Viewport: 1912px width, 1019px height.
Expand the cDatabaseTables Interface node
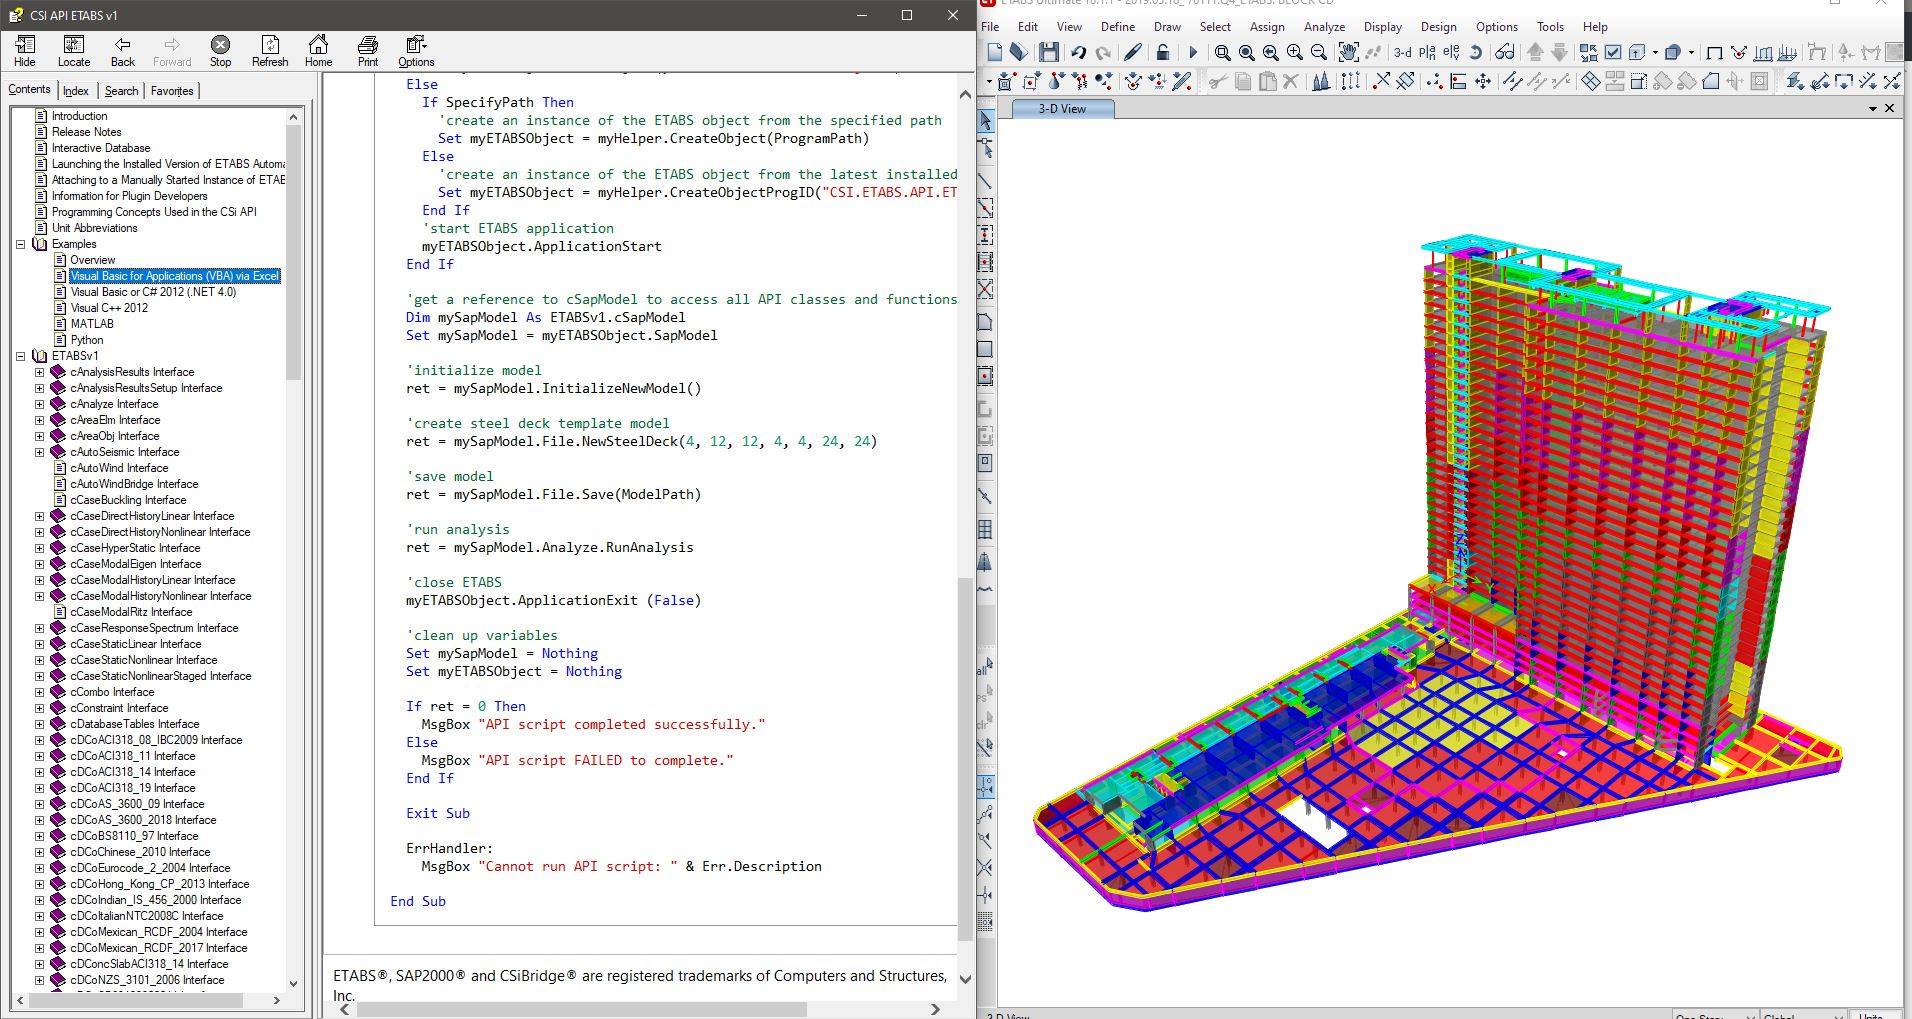[39, 724]
